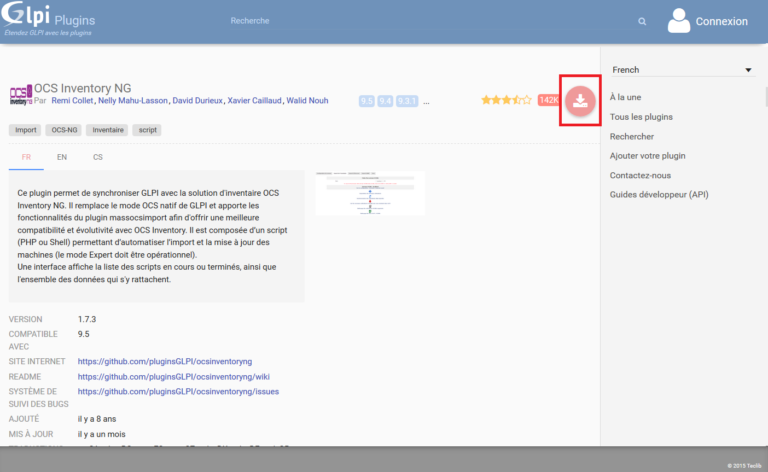768x472 pixels.
Task: Switch to the EN description tab
Action: [x=62, y=157]
